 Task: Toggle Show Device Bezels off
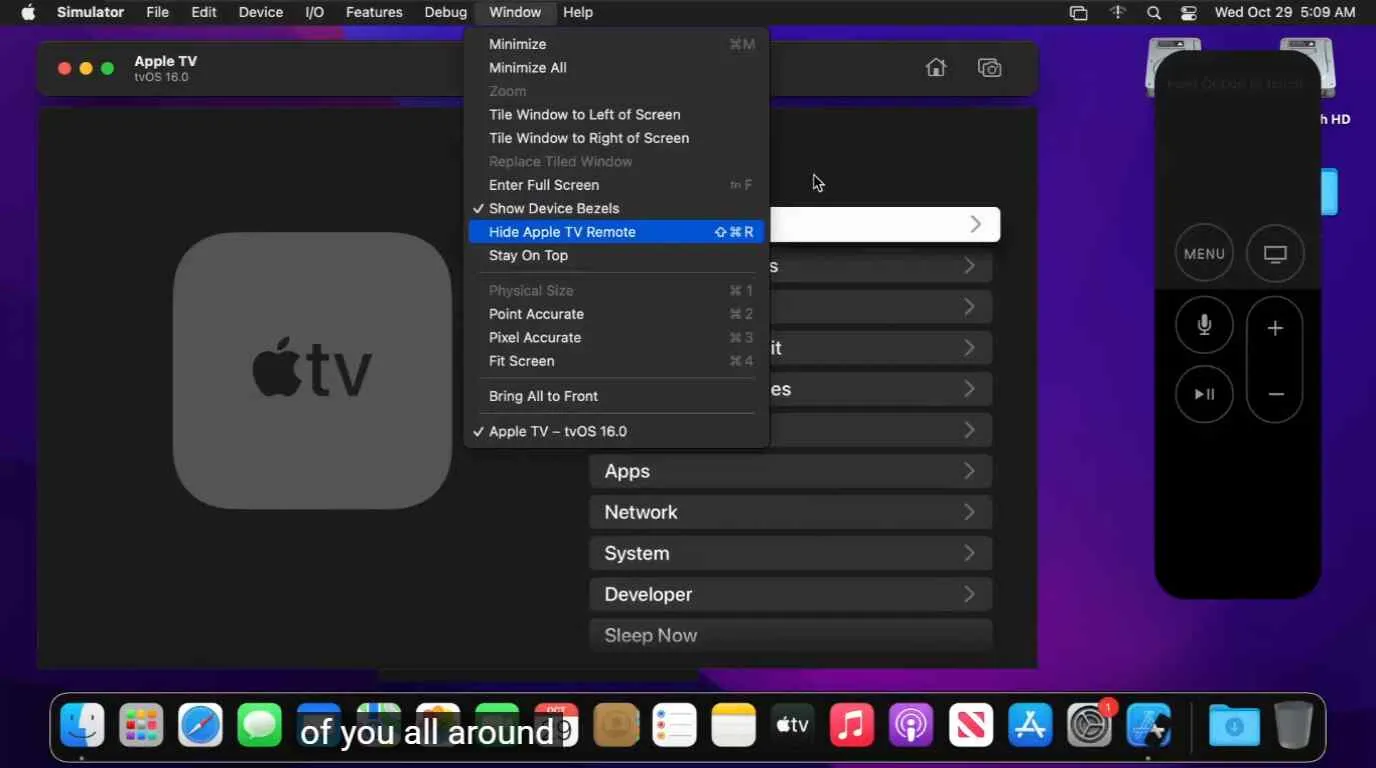point(616,208)
